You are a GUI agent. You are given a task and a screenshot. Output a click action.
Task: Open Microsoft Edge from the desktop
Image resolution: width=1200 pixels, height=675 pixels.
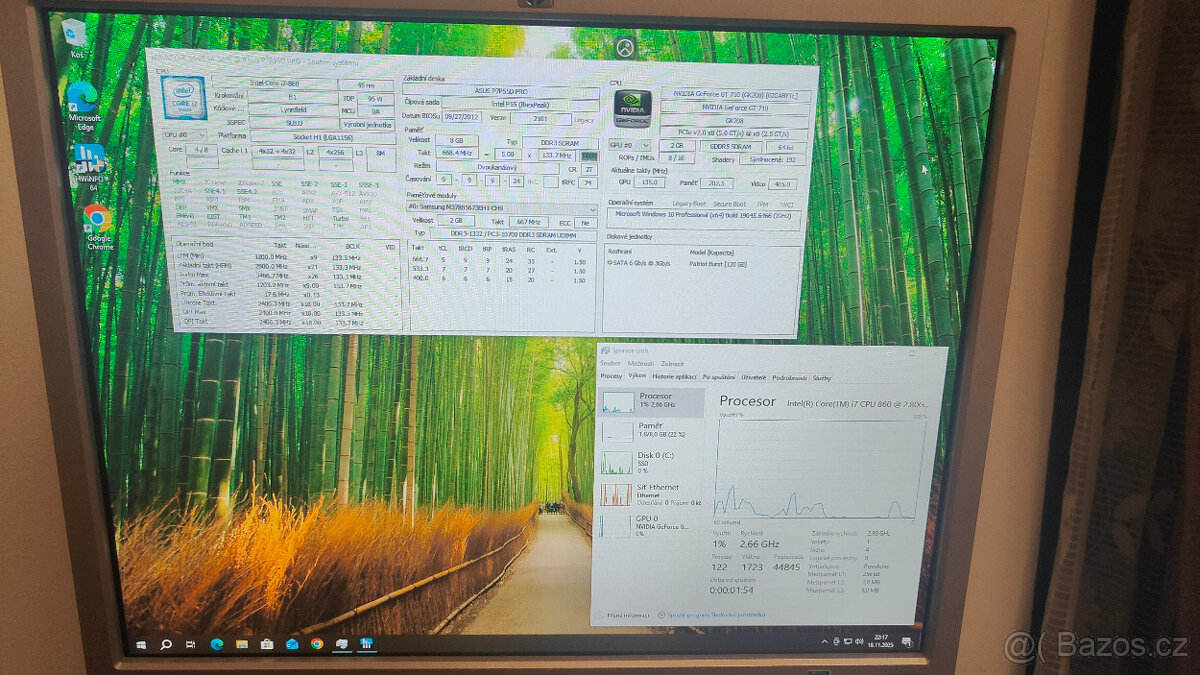coord(82,95)
